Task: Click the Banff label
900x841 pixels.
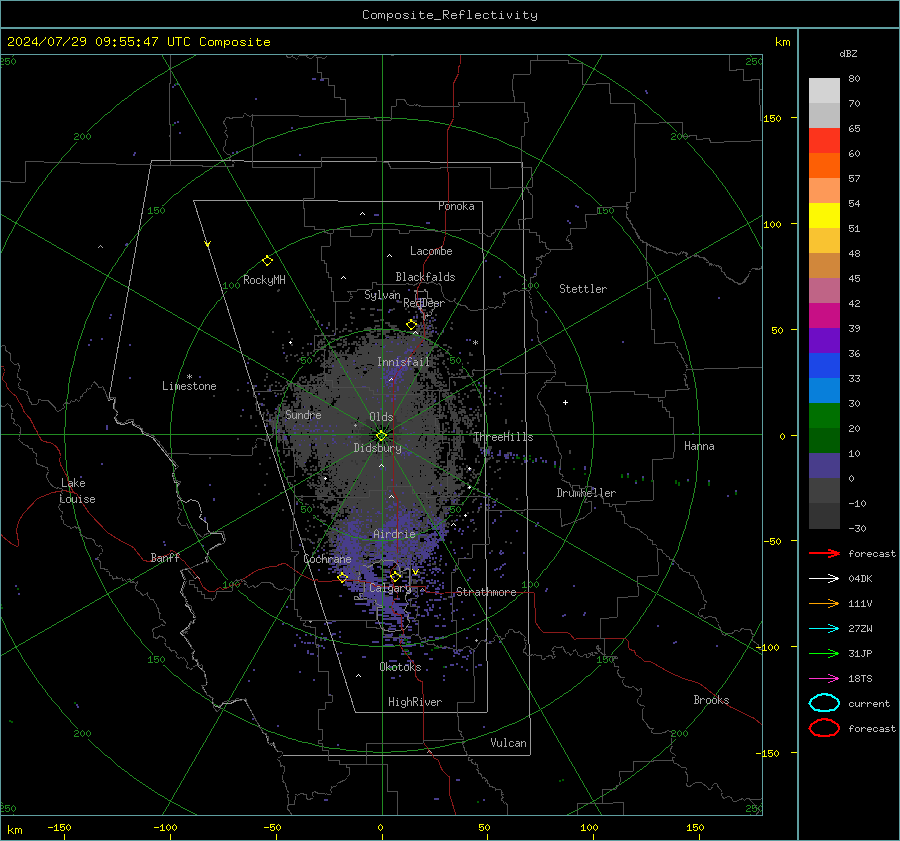Action: (x=165, y=557)
